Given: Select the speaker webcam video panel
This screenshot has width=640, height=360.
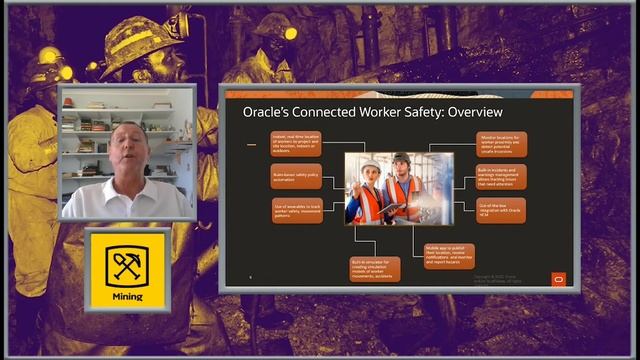Looking at the screenshot, I should click(x=127, y=152).
